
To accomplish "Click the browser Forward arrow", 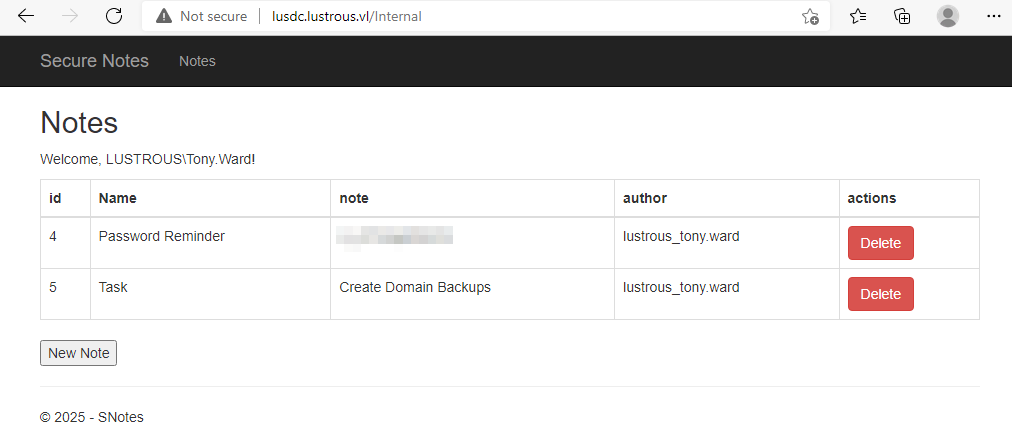I will point(70,16).
